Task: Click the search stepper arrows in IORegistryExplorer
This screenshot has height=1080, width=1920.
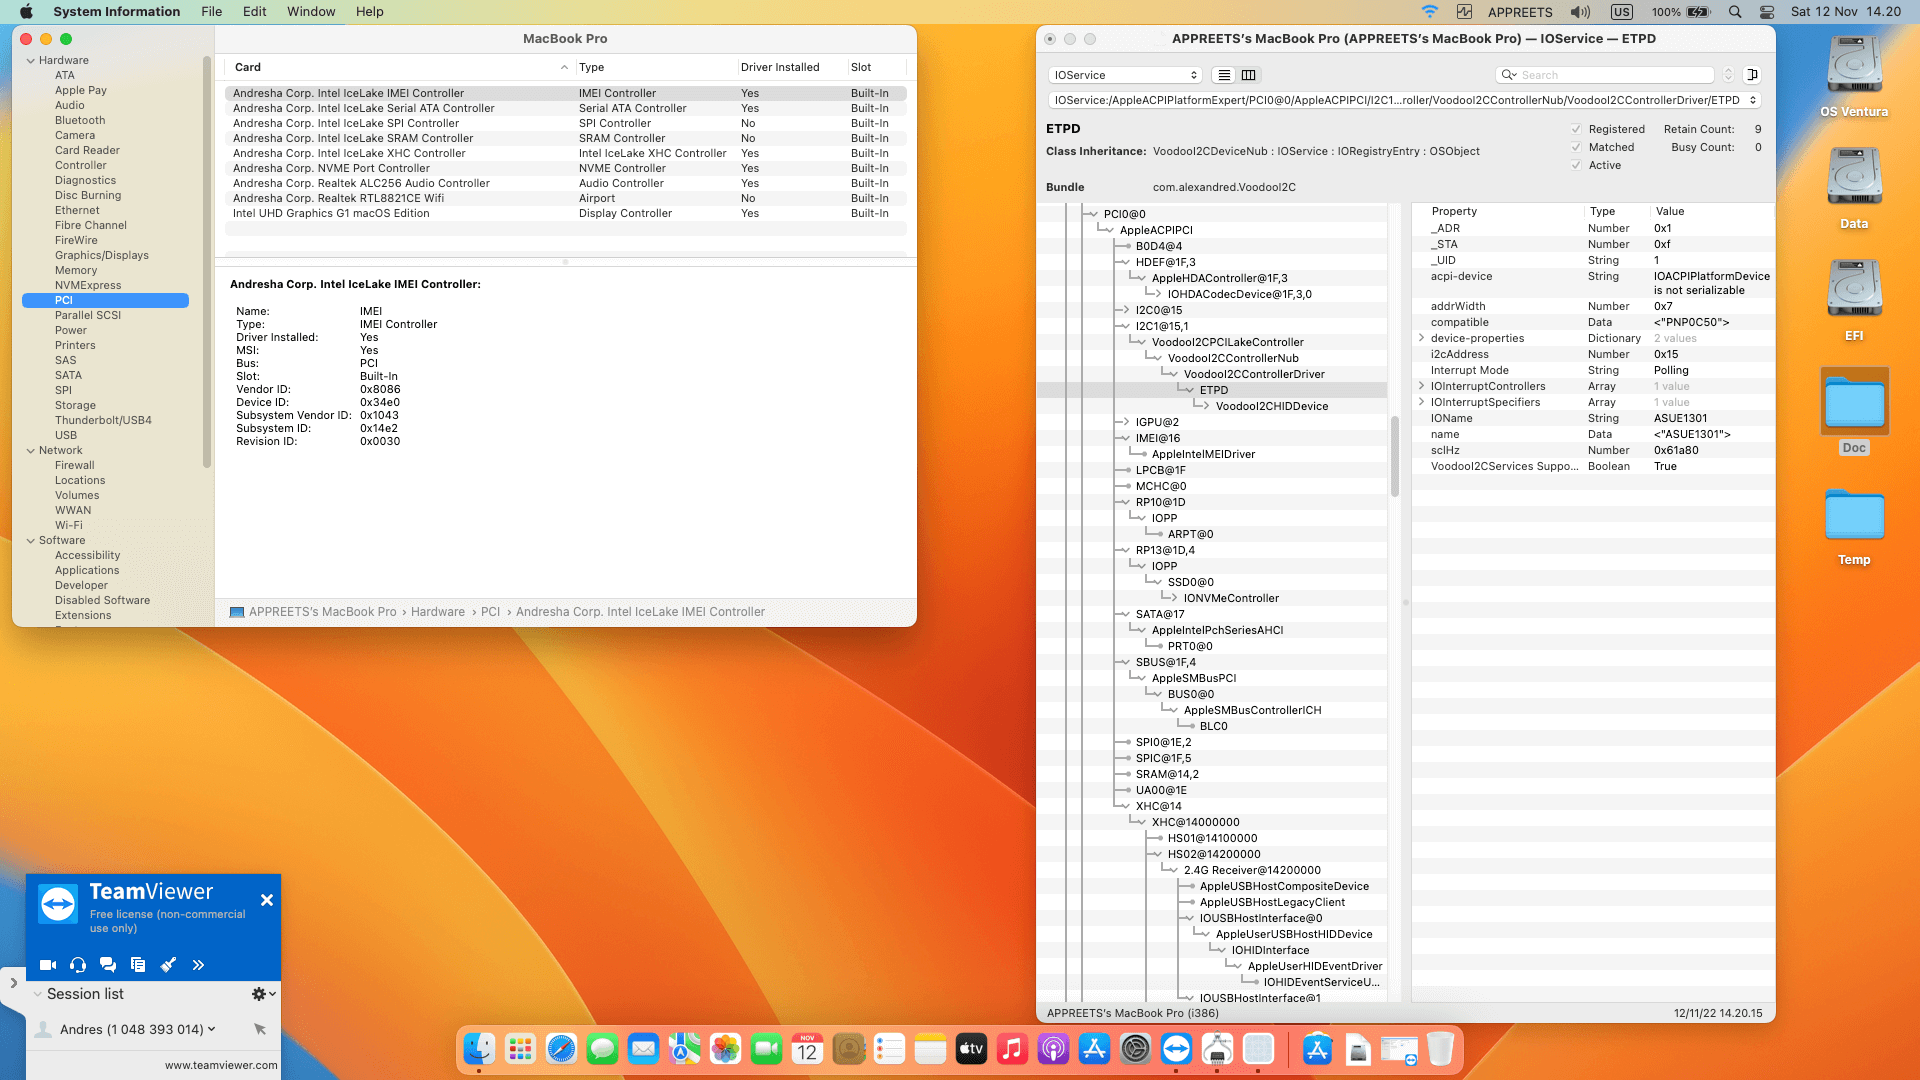Action: point(1728,75)
